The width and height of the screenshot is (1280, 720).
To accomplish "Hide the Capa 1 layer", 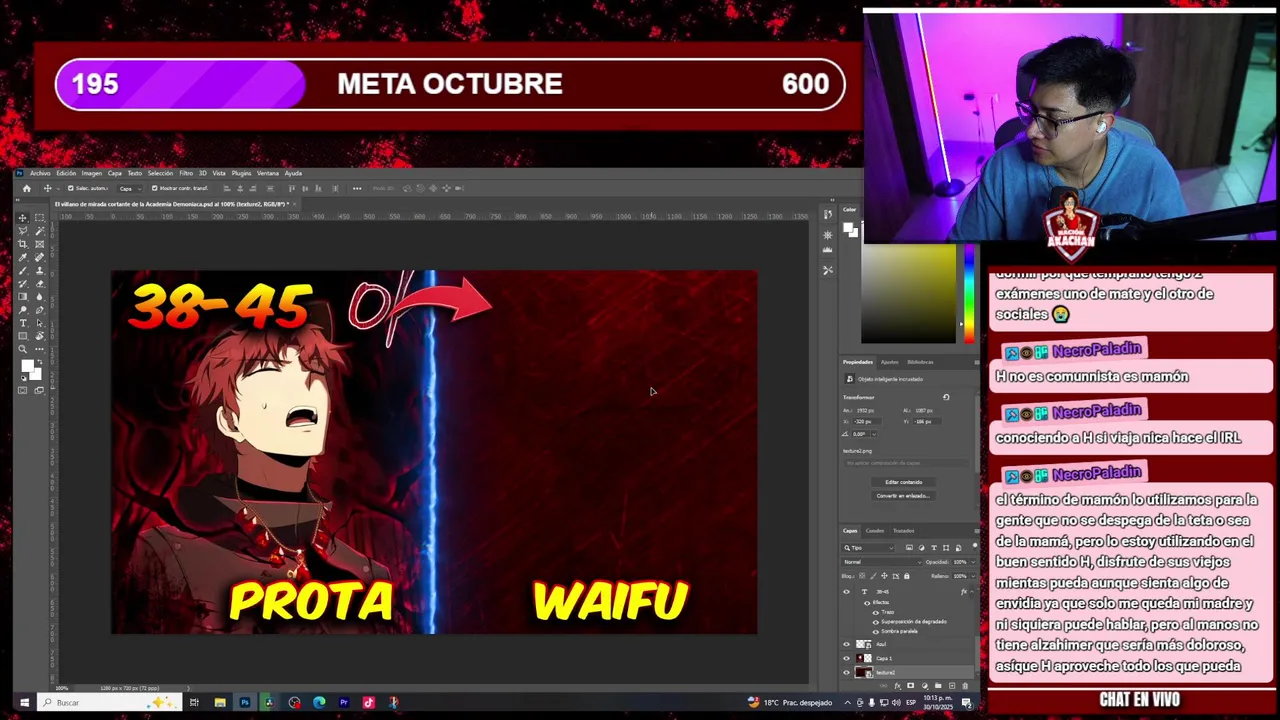I will pyautogui.click(x=846, y=658).
